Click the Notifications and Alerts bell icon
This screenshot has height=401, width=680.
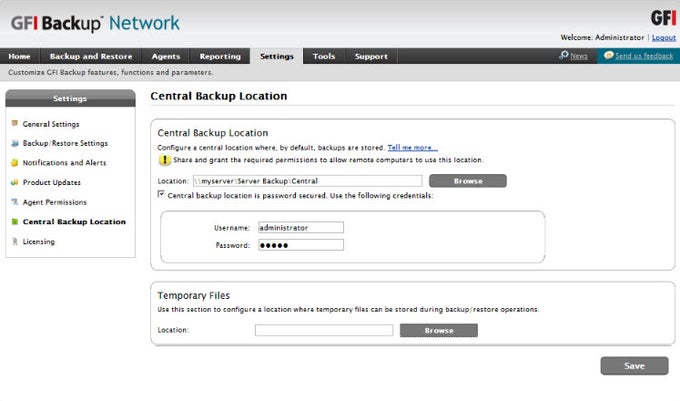tap(15, 163)
